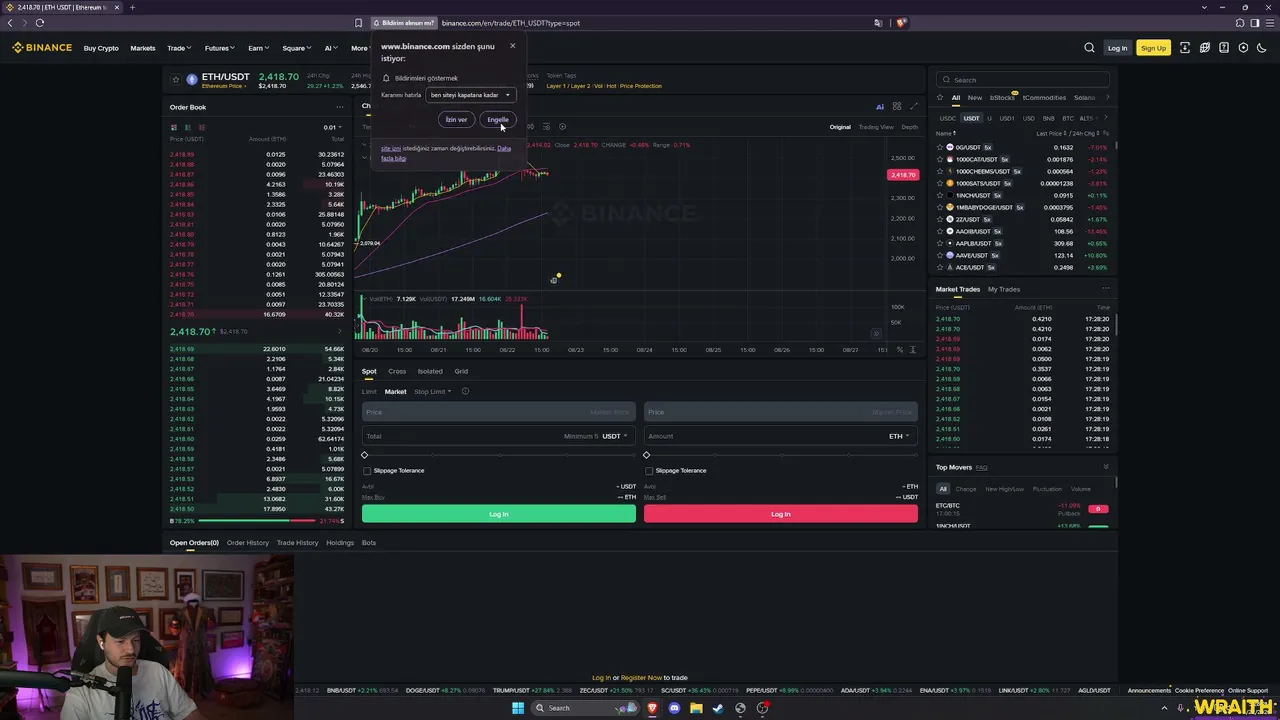1280x720 pixels.
Task: Change order book decimal precision 0.01
Action: point(332,127)
